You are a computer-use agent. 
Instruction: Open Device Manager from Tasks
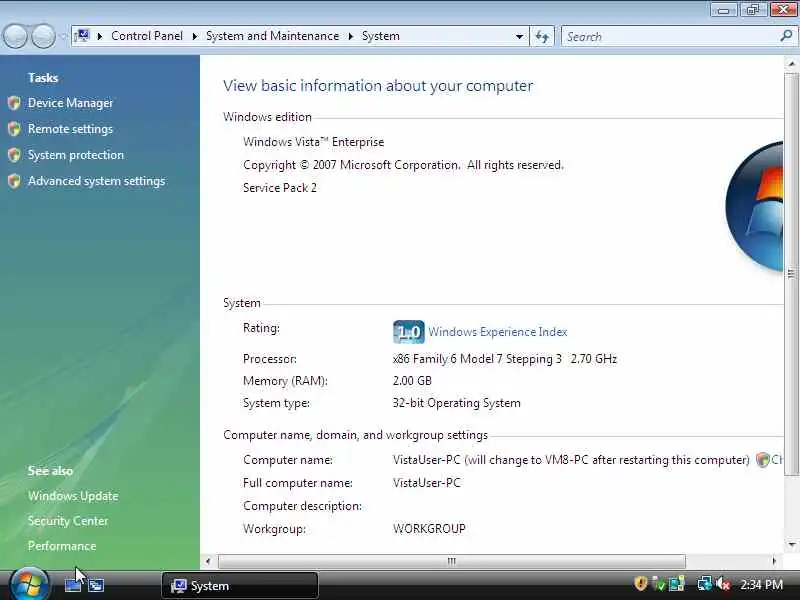(70, 103)
